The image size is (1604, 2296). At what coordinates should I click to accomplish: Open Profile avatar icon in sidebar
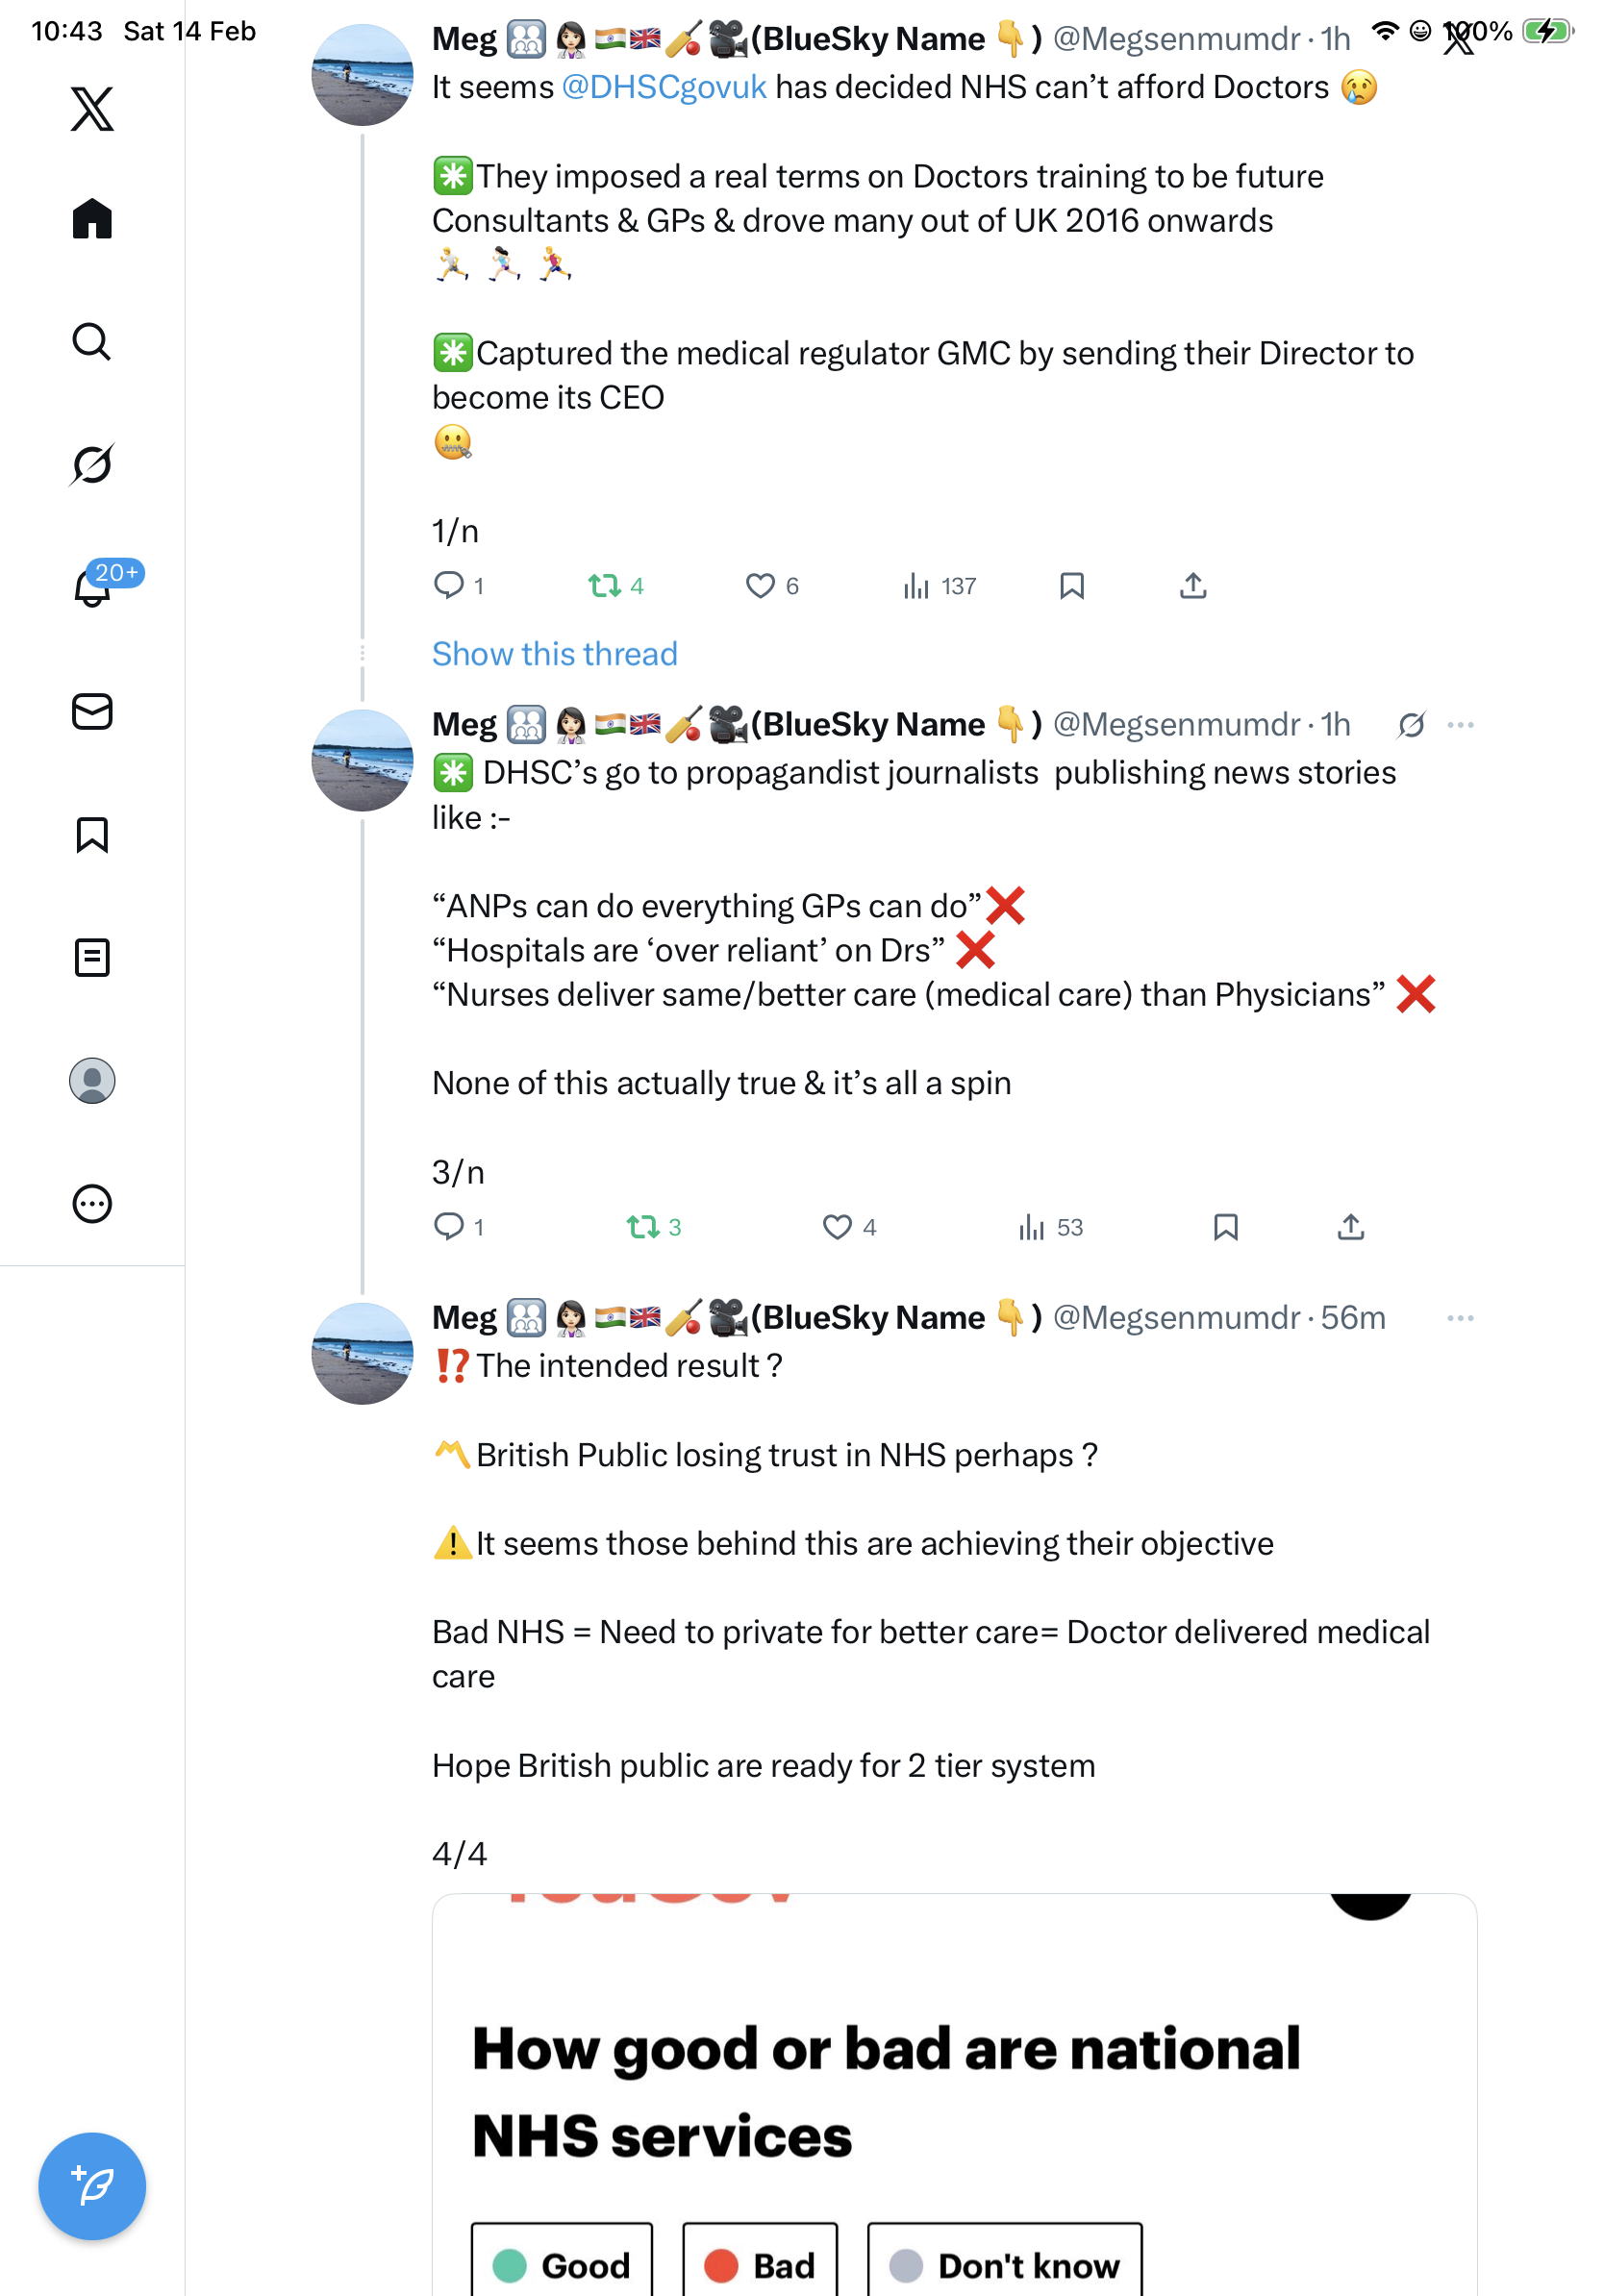(92, 1080)
